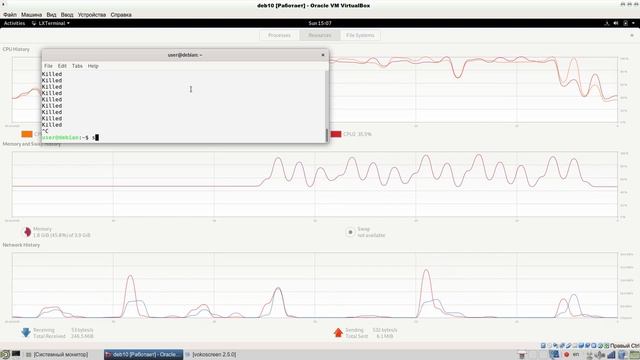Click the Swap color indicator
The width and height of the screenshot is (640, 360).
click(350, 232)
